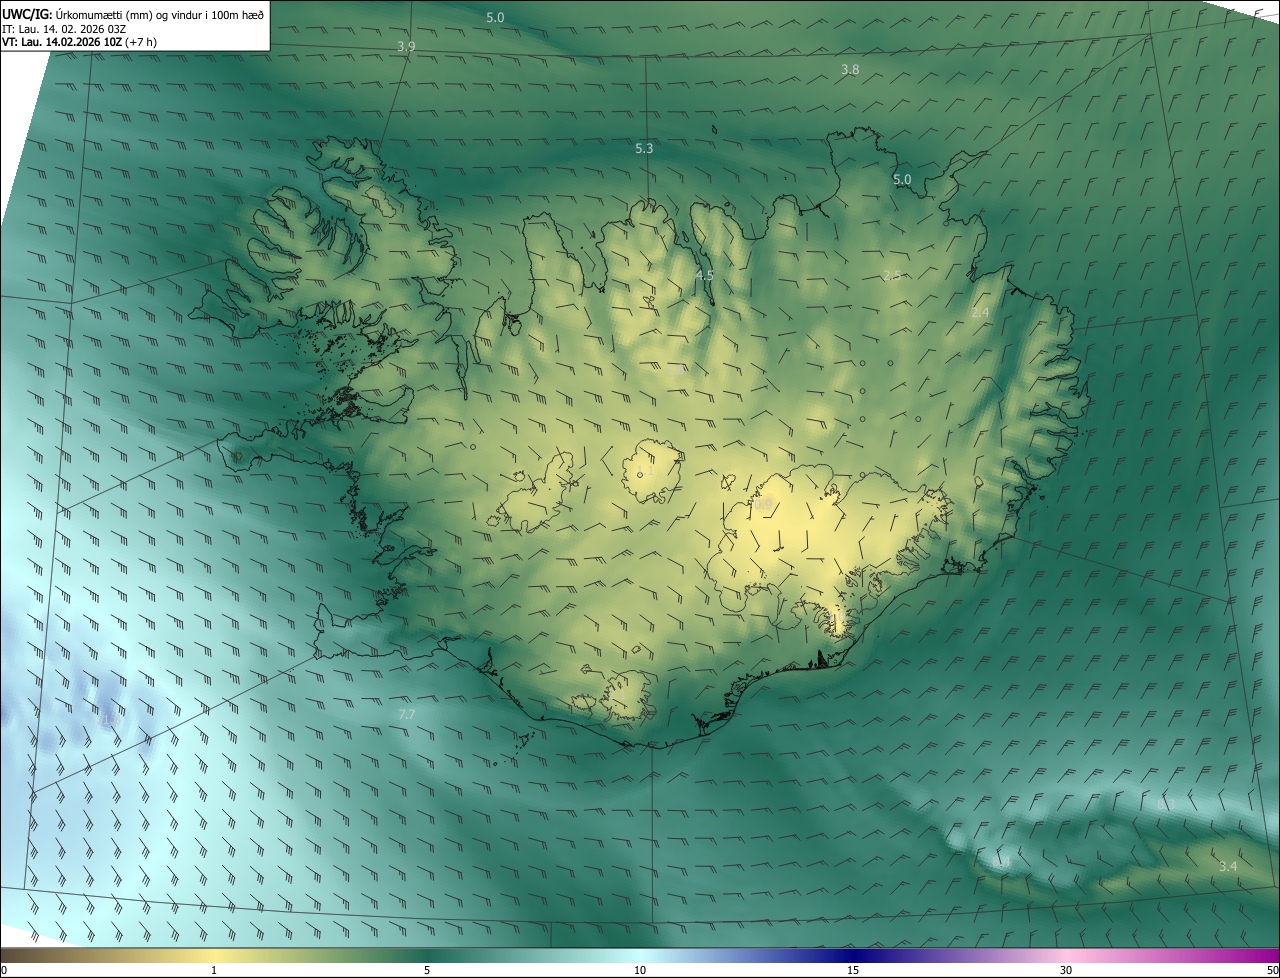Click the 1 tick label on the color scale
The width and height of the screenshot is (1280, 978).
coord(214,970)
